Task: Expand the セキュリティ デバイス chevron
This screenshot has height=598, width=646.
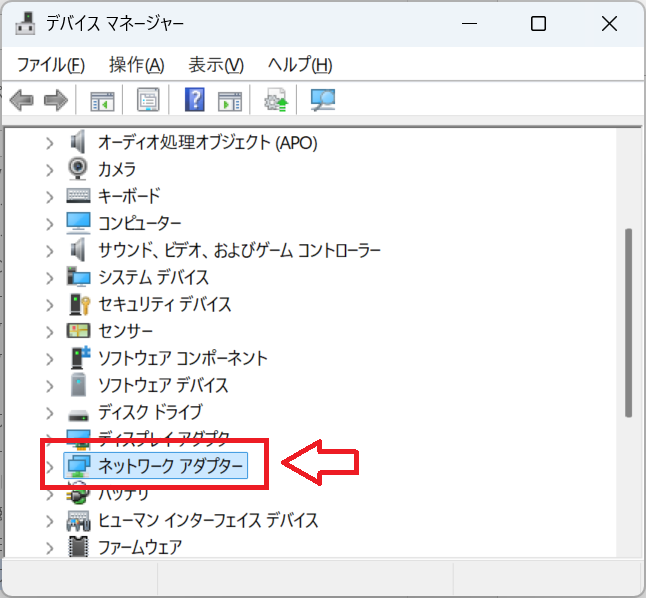Action: (50, 305)
